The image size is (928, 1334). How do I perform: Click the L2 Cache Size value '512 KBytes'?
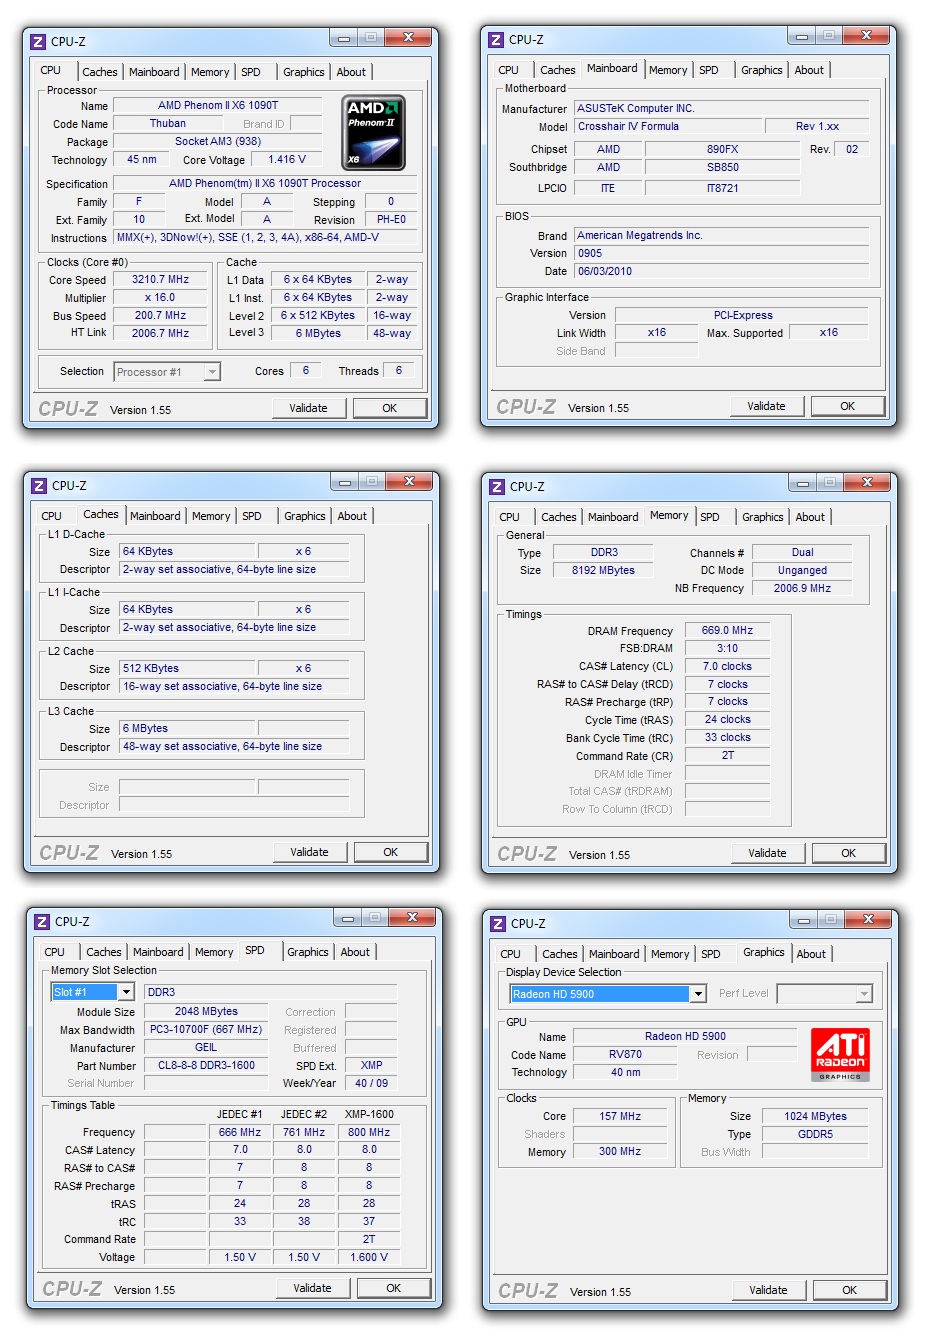187,668
